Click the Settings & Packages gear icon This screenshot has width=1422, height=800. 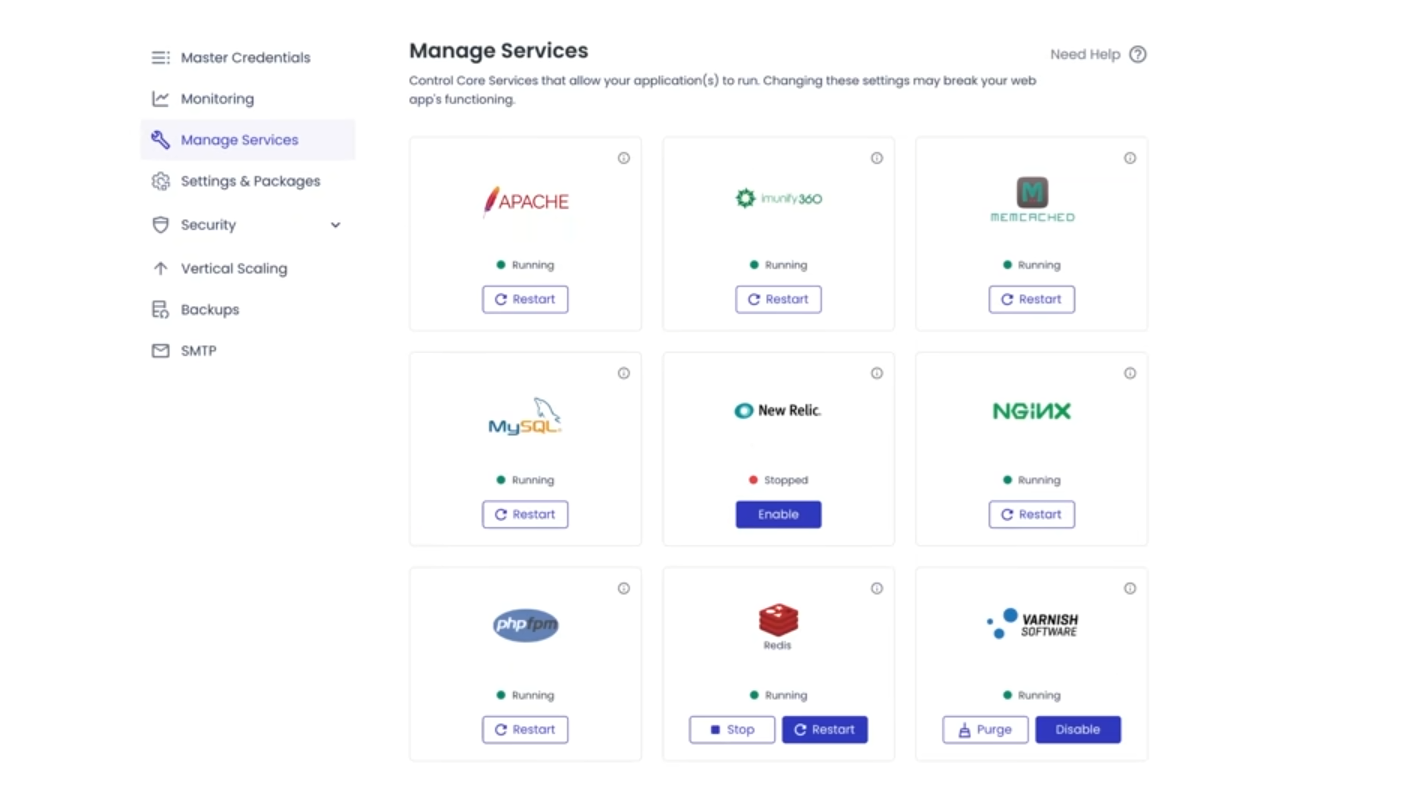(160, 181)
